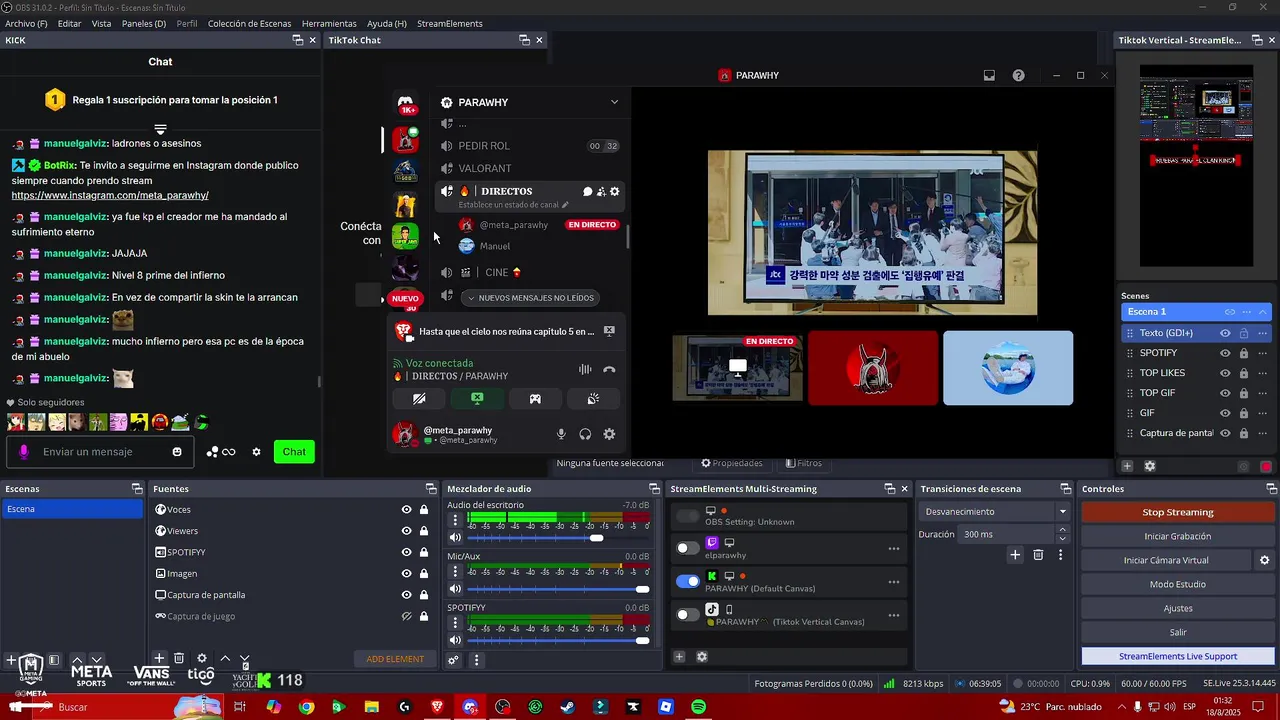1280x720 pixels.
Task: Delete selected source with trash icon in Fuentes
Action: 179,658
